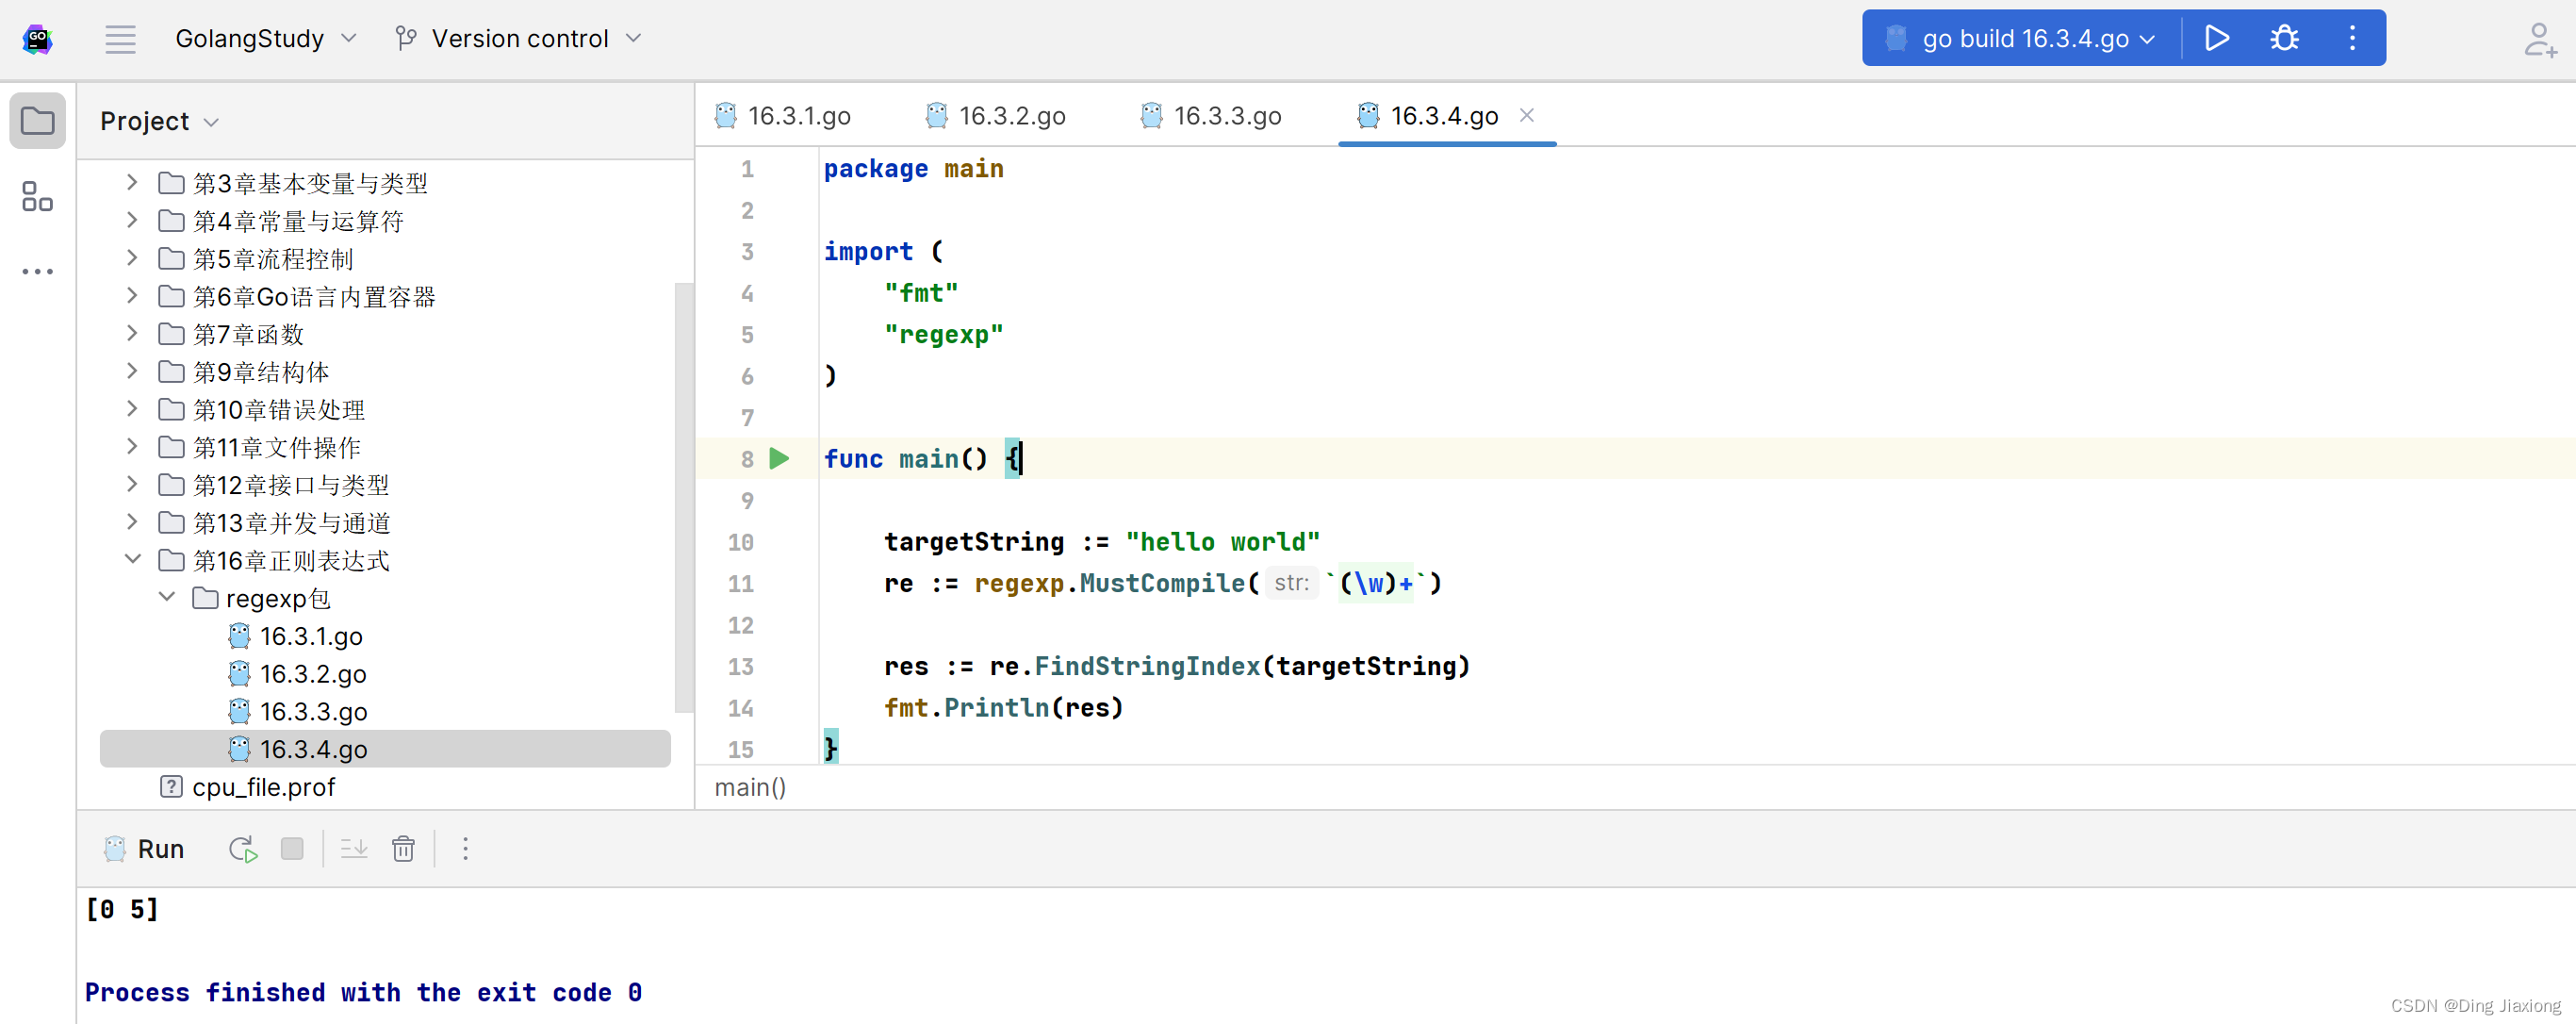Screen dimensions: 2576x1024
Task: Switch to the 16.3.3.go editor tab
Action: pos(1211,116)
